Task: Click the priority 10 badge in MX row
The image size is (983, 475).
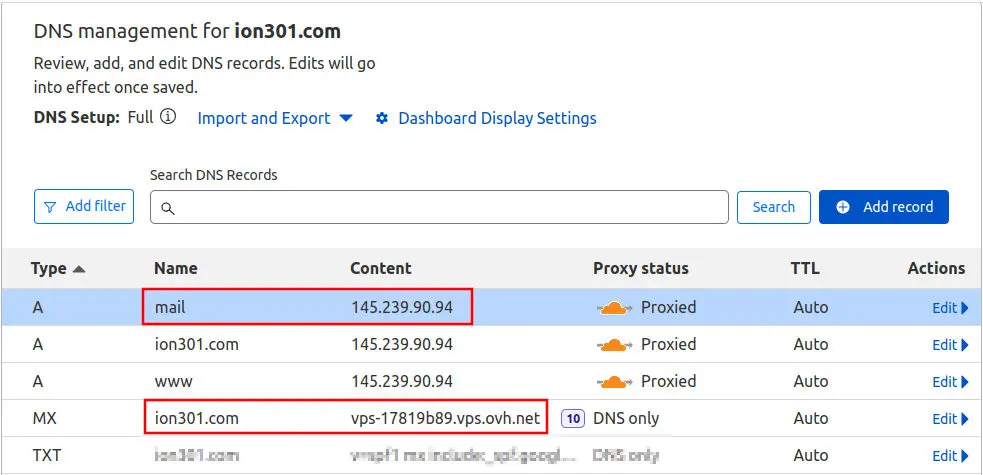Action: (x=573, y=418)
